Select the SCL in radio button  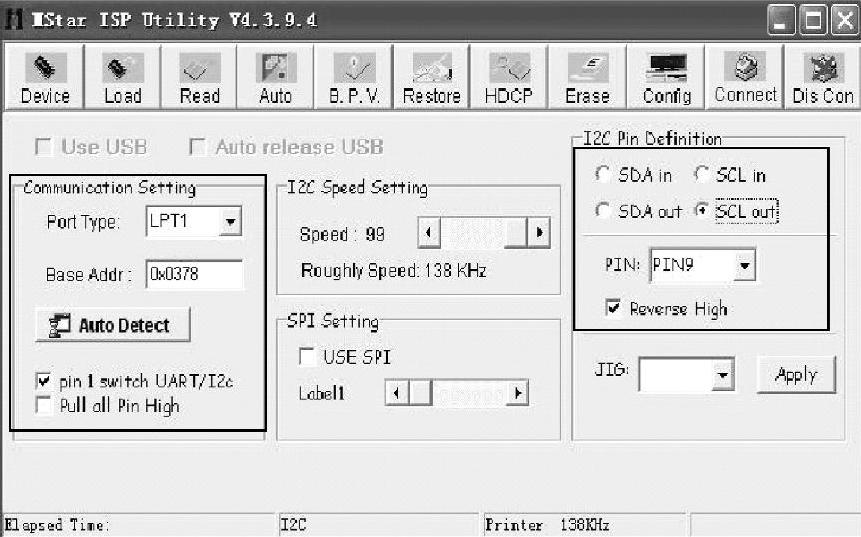pyautogui.click(x=701, y=175)
